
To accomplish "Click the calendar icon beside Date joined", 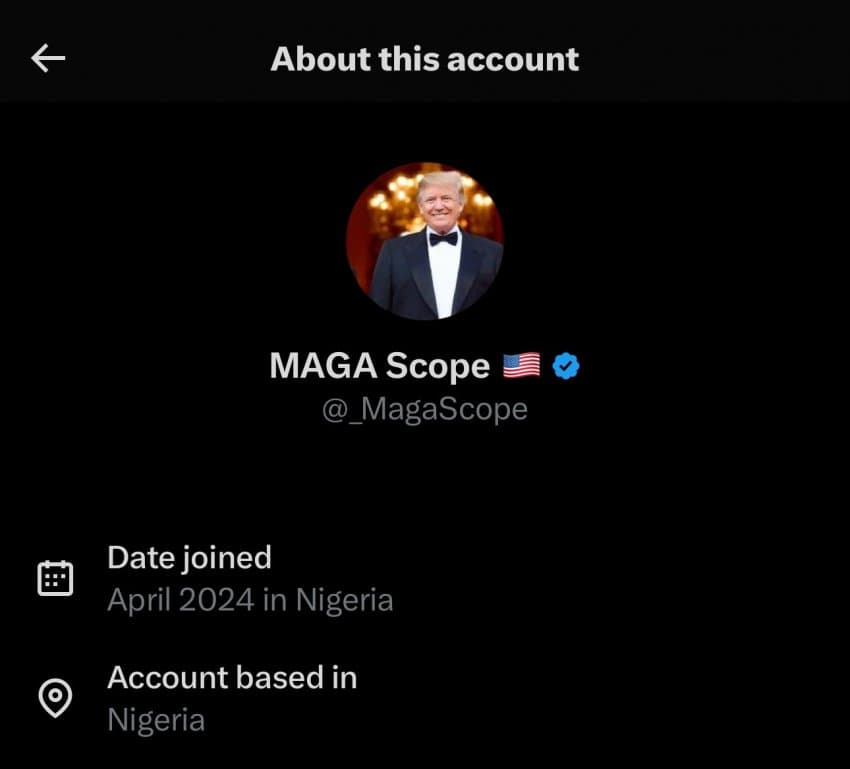I will 55,578.
